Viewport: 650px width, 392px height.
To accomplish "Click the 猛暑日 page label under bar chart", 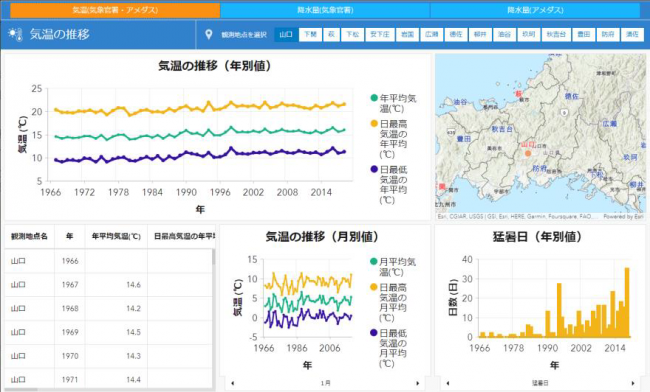I will pos(540,383).
